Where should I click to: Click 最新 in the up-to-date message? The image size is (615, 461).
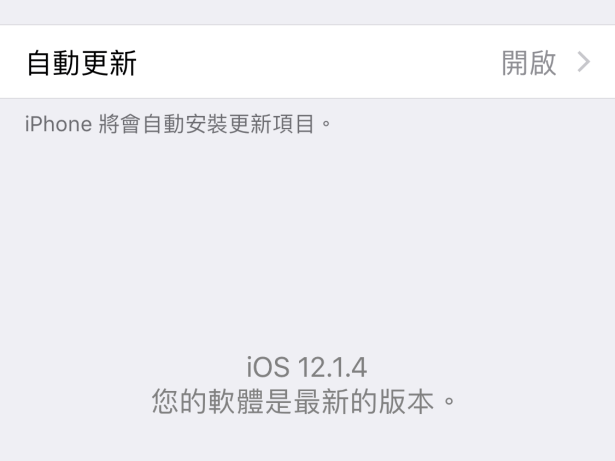pyautogui.click(x=321, y=402)
